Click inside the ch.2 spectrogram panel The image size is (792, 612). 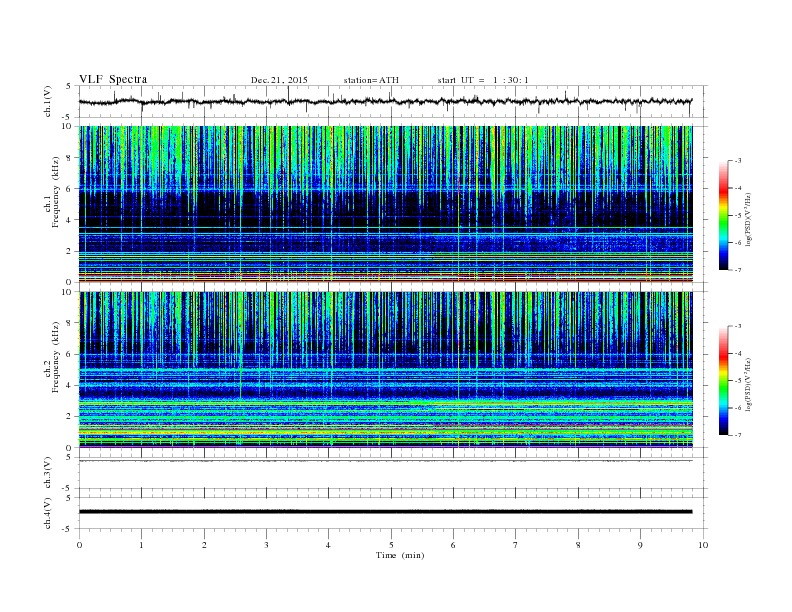tap(385, 370)
